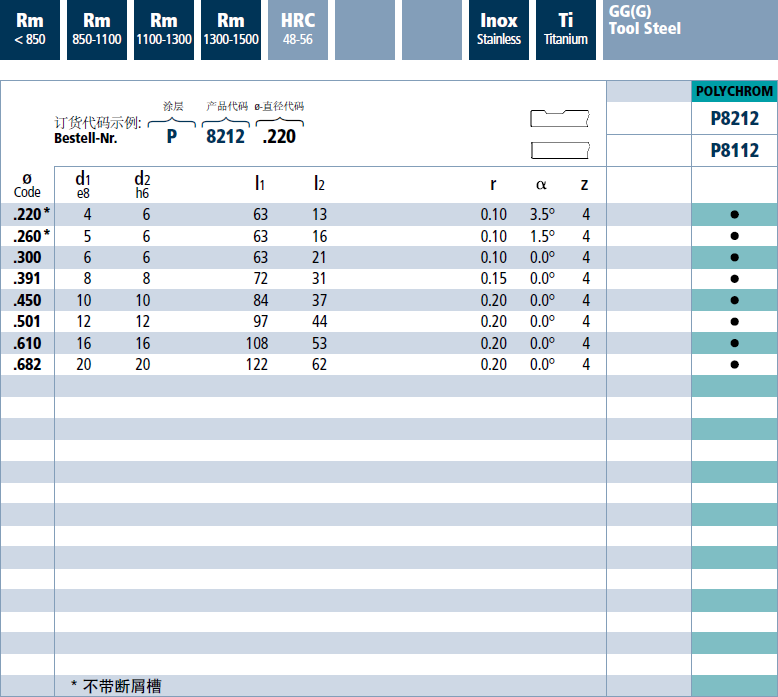Click the POLYCHROM coating header

click(734, 91)
